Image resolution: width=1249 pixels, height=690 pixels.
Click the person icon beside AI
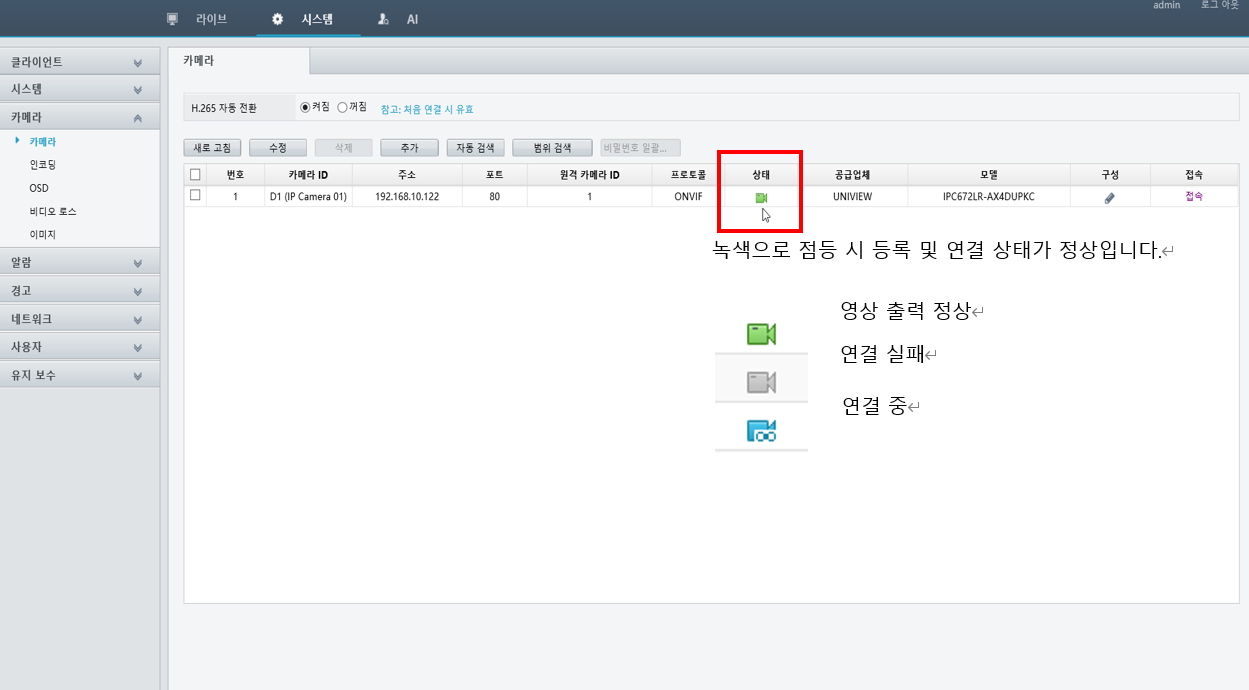click(x=383, y=19)
